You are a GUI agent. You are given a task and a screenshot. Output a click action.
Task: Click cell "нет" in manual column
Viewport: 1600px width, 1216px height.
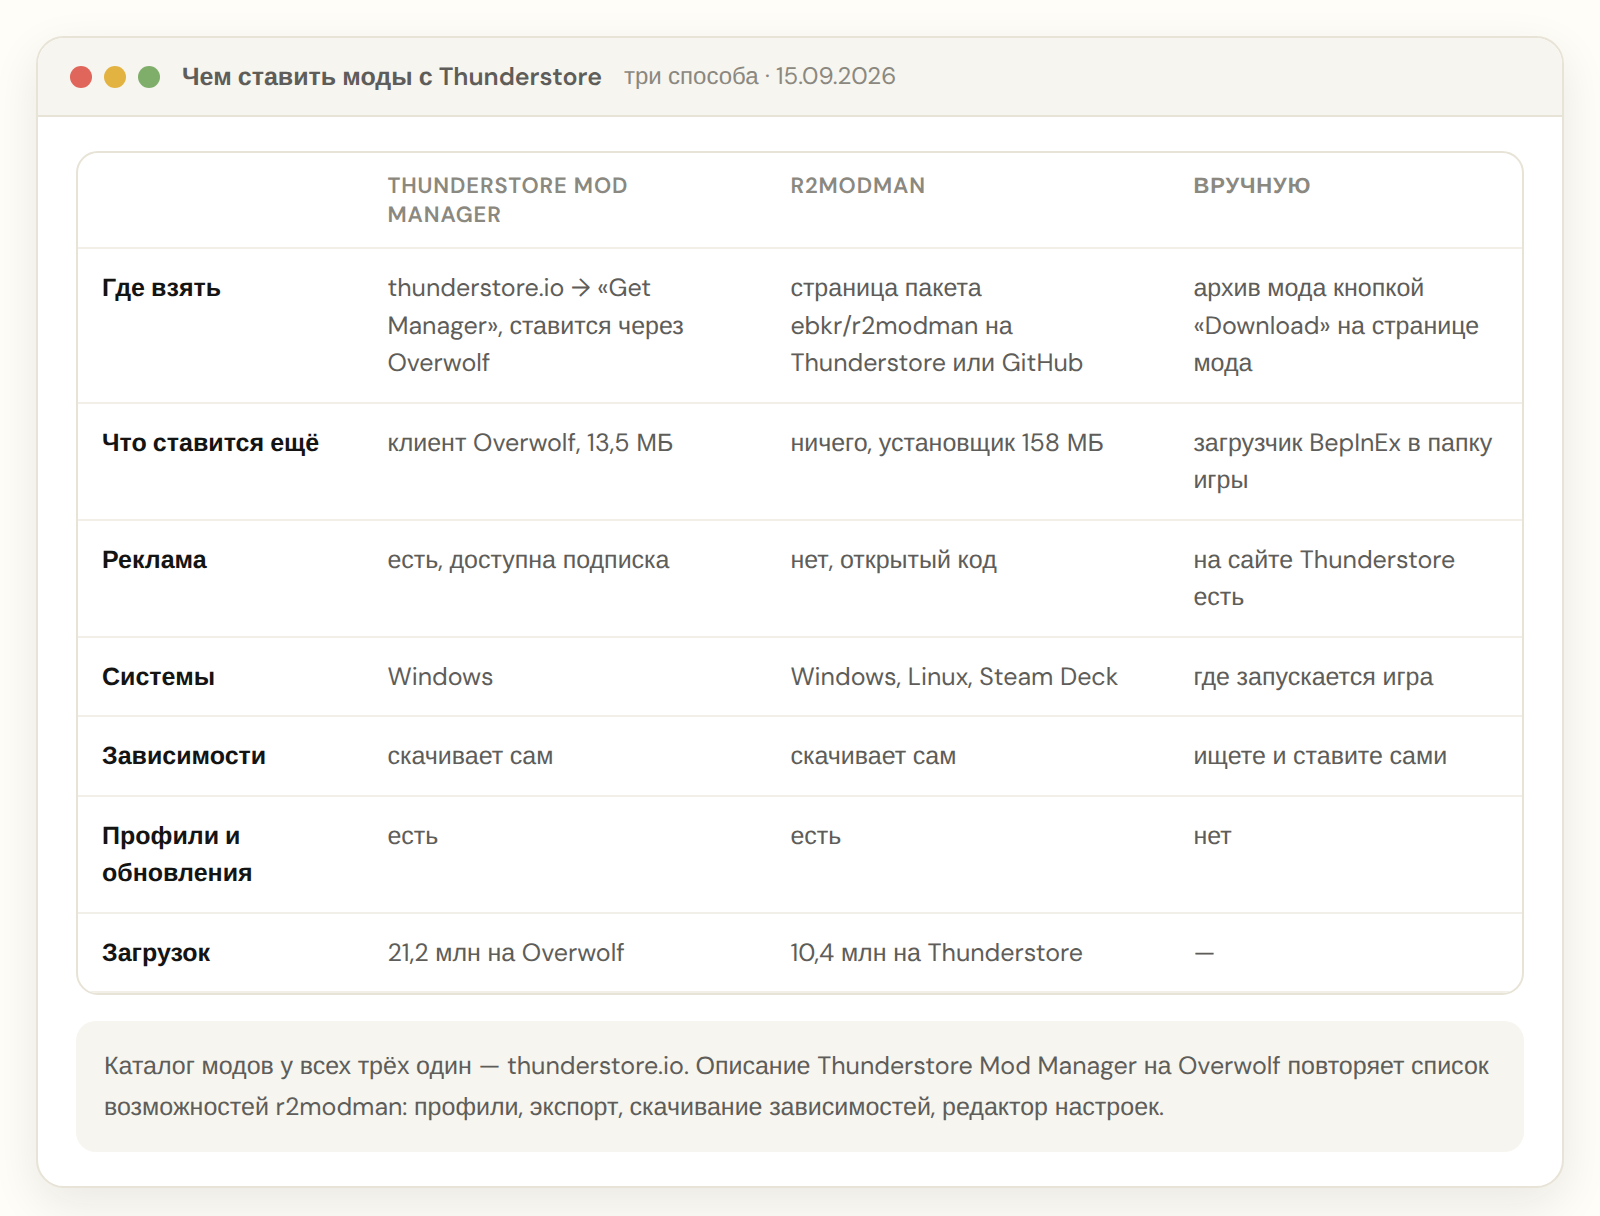[1212, 836]
